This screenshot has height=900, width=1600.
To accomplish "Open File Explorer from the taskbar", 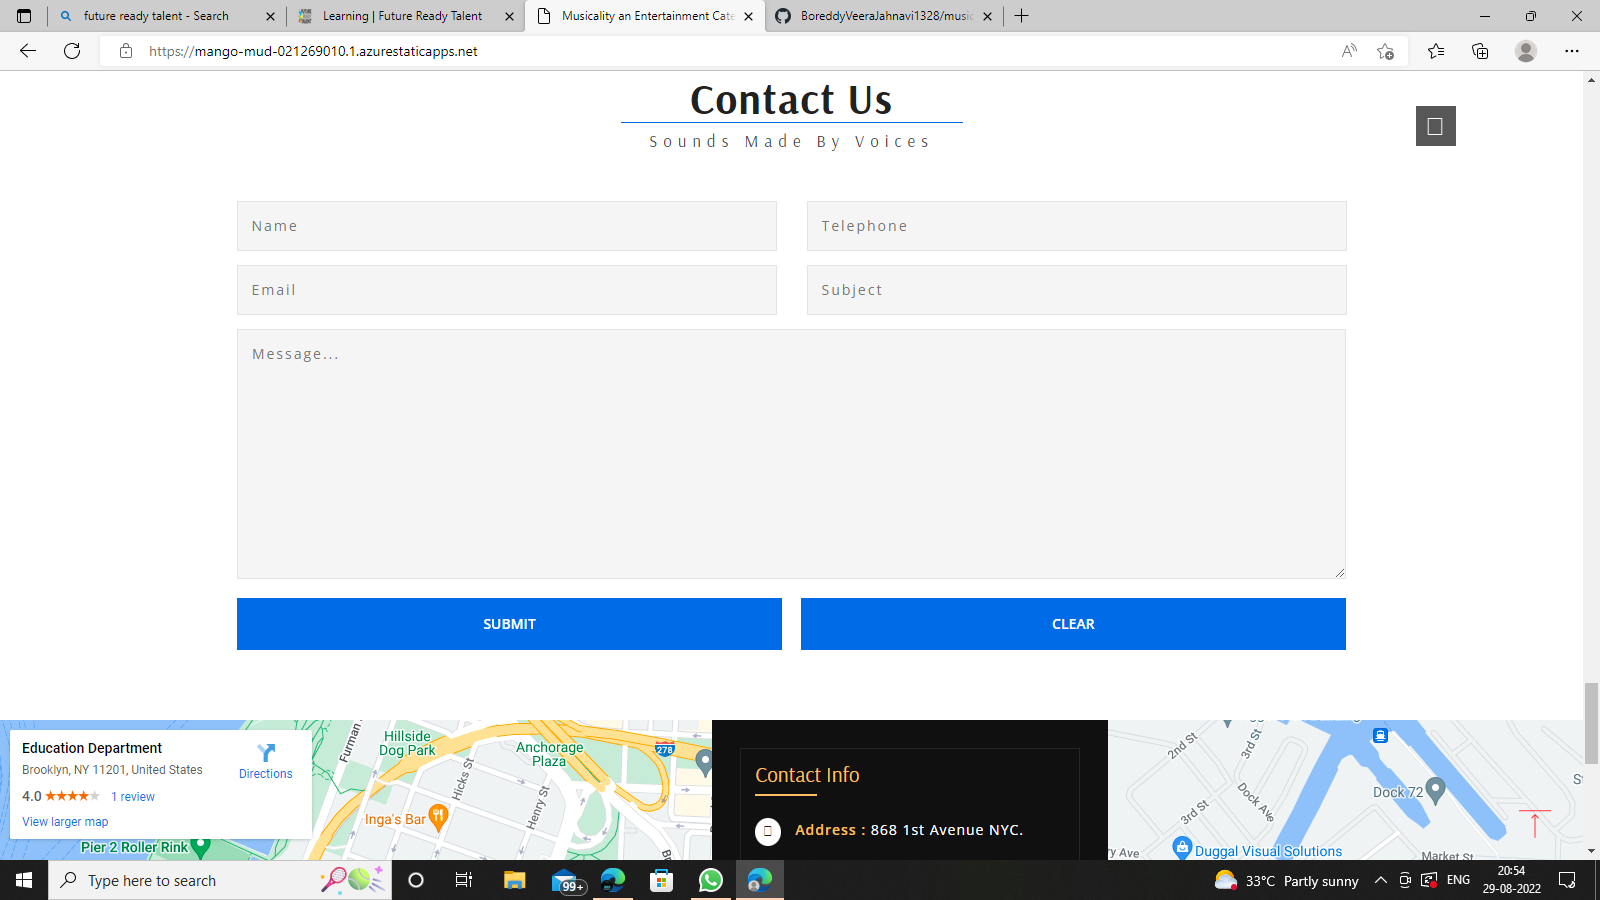I will click(x=514, y=880).
